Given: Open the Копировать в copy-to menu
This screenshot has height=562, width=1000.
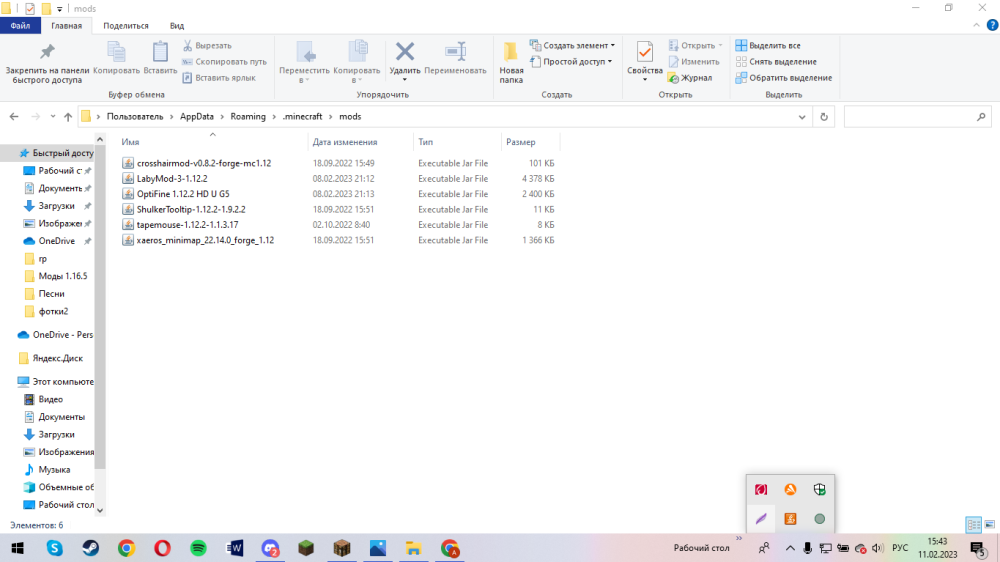Looking at the screenshot, I should click(357, 63).
